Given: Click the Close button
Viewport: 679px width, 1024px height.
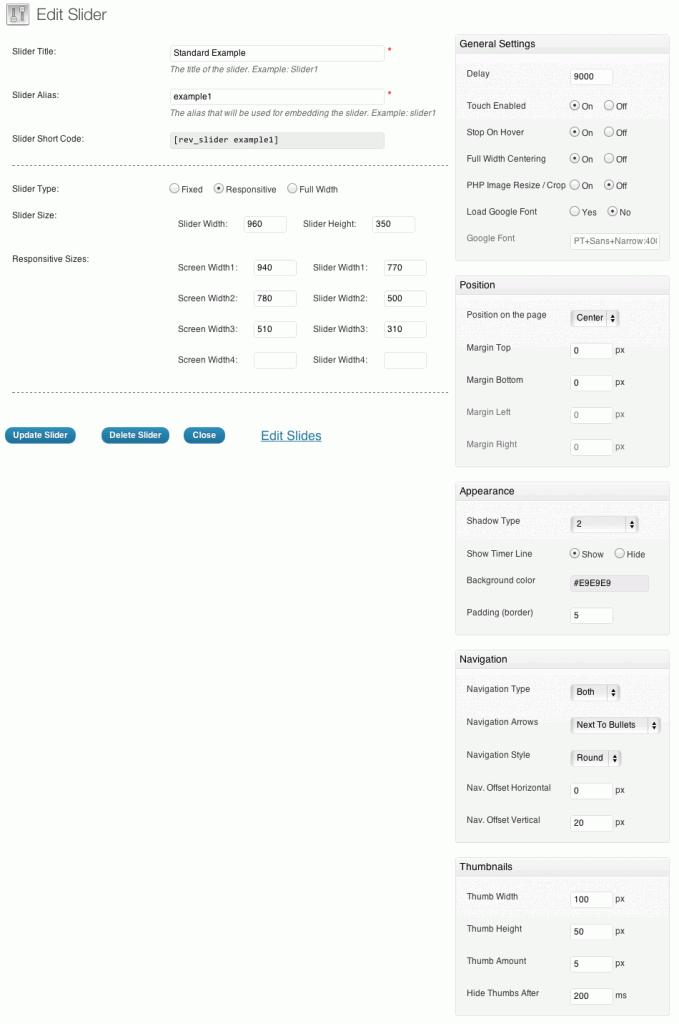Looking at the screenshot, I should pos(204,436).
